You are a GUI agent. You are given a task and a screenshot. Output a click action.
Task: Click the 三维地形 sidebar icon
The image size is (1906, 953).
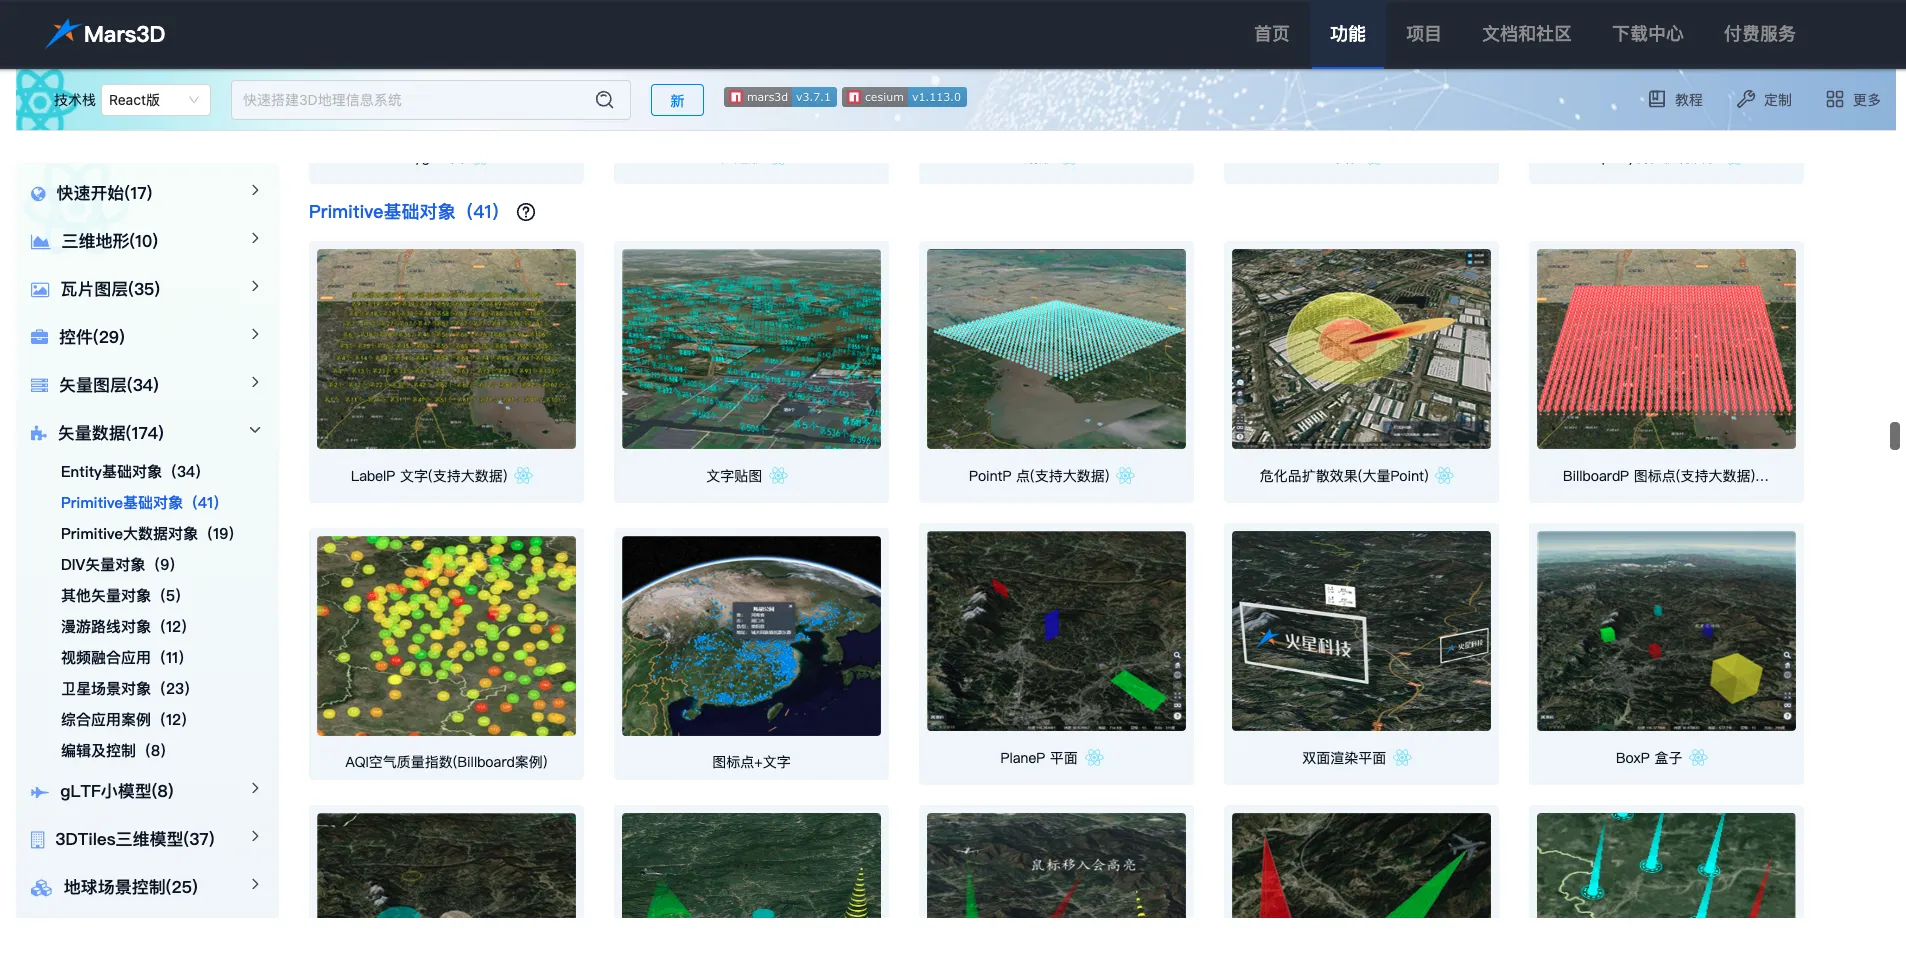click(x=40, y=241)
